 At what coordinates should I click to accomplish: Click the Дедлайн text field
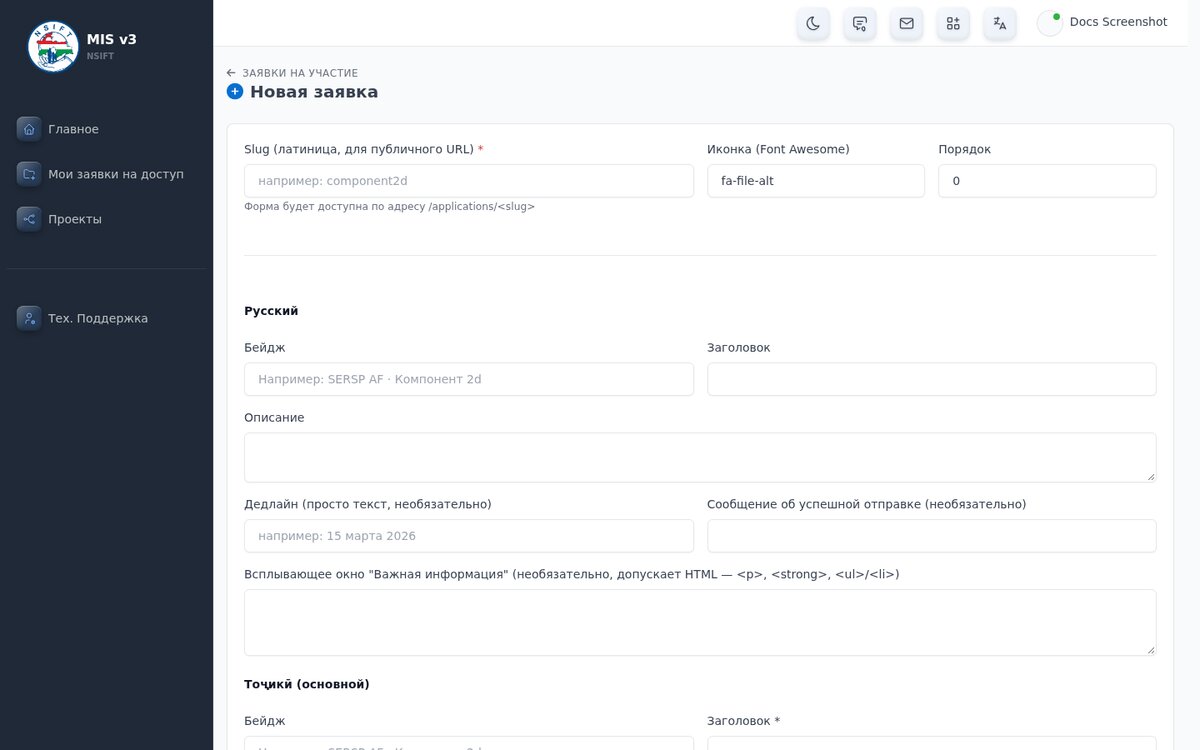[x=469, y=536]
